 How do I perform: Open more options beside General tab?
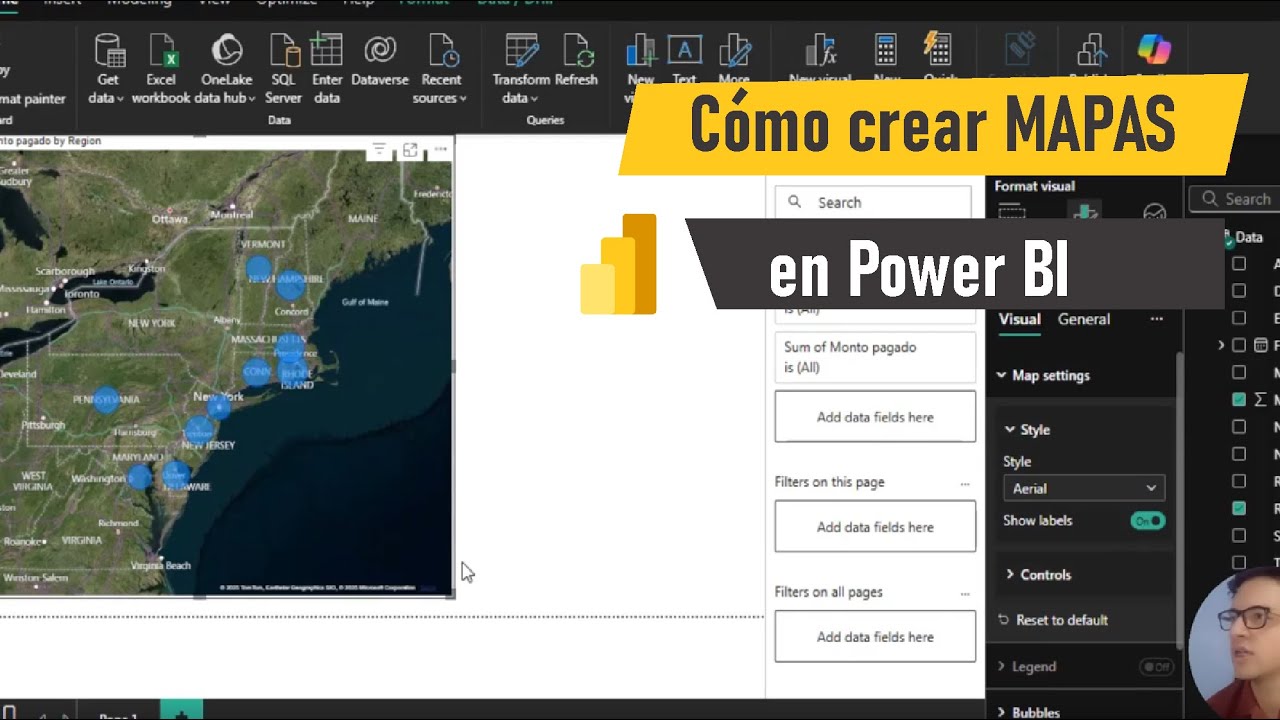click(1156, 319)
